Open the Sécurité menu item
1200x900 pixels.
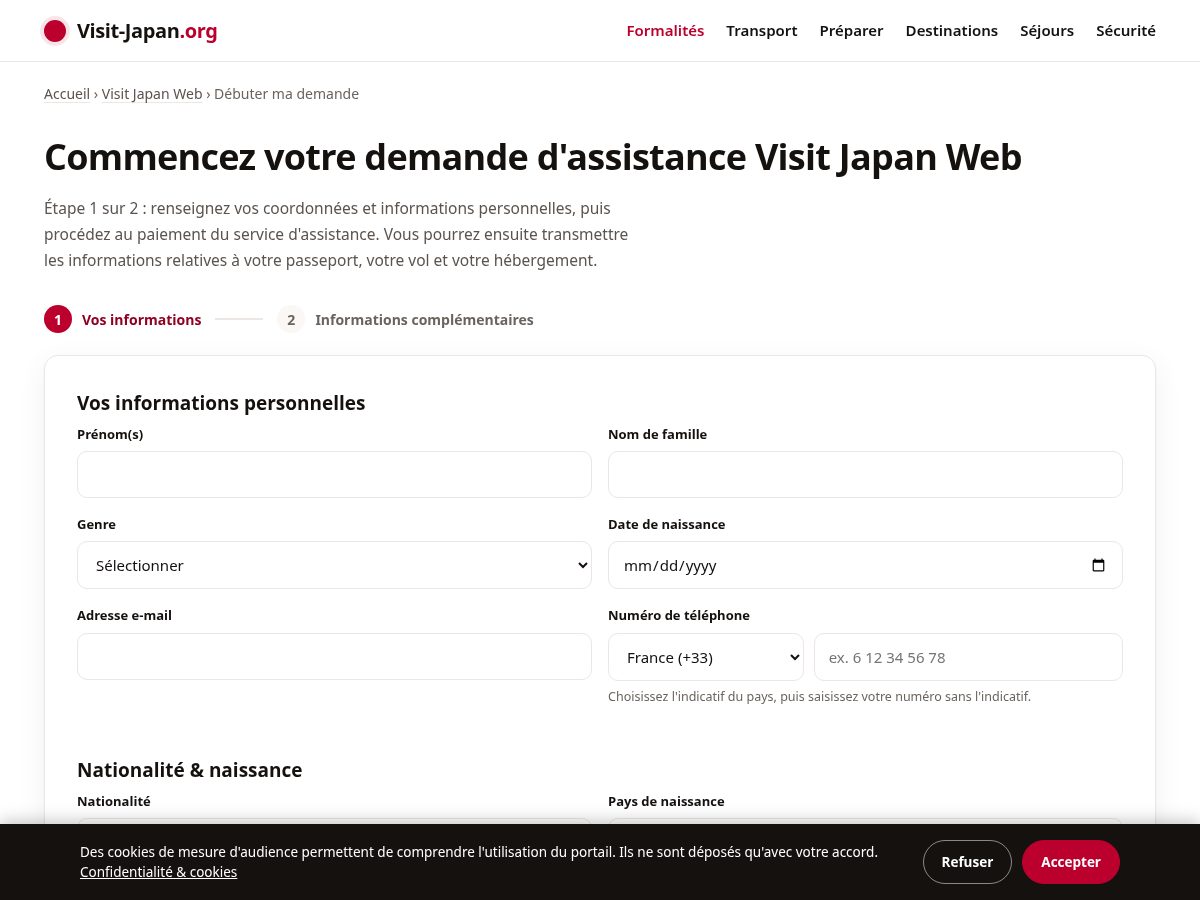click(x=1126, y=31)
